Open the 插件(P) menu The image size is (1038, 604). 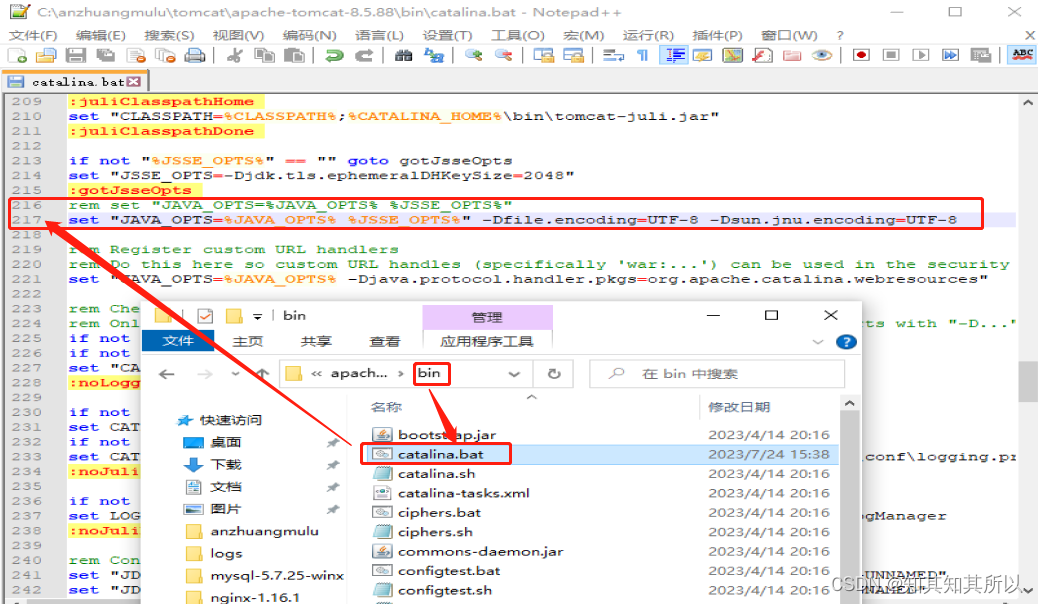pos(717,35)
